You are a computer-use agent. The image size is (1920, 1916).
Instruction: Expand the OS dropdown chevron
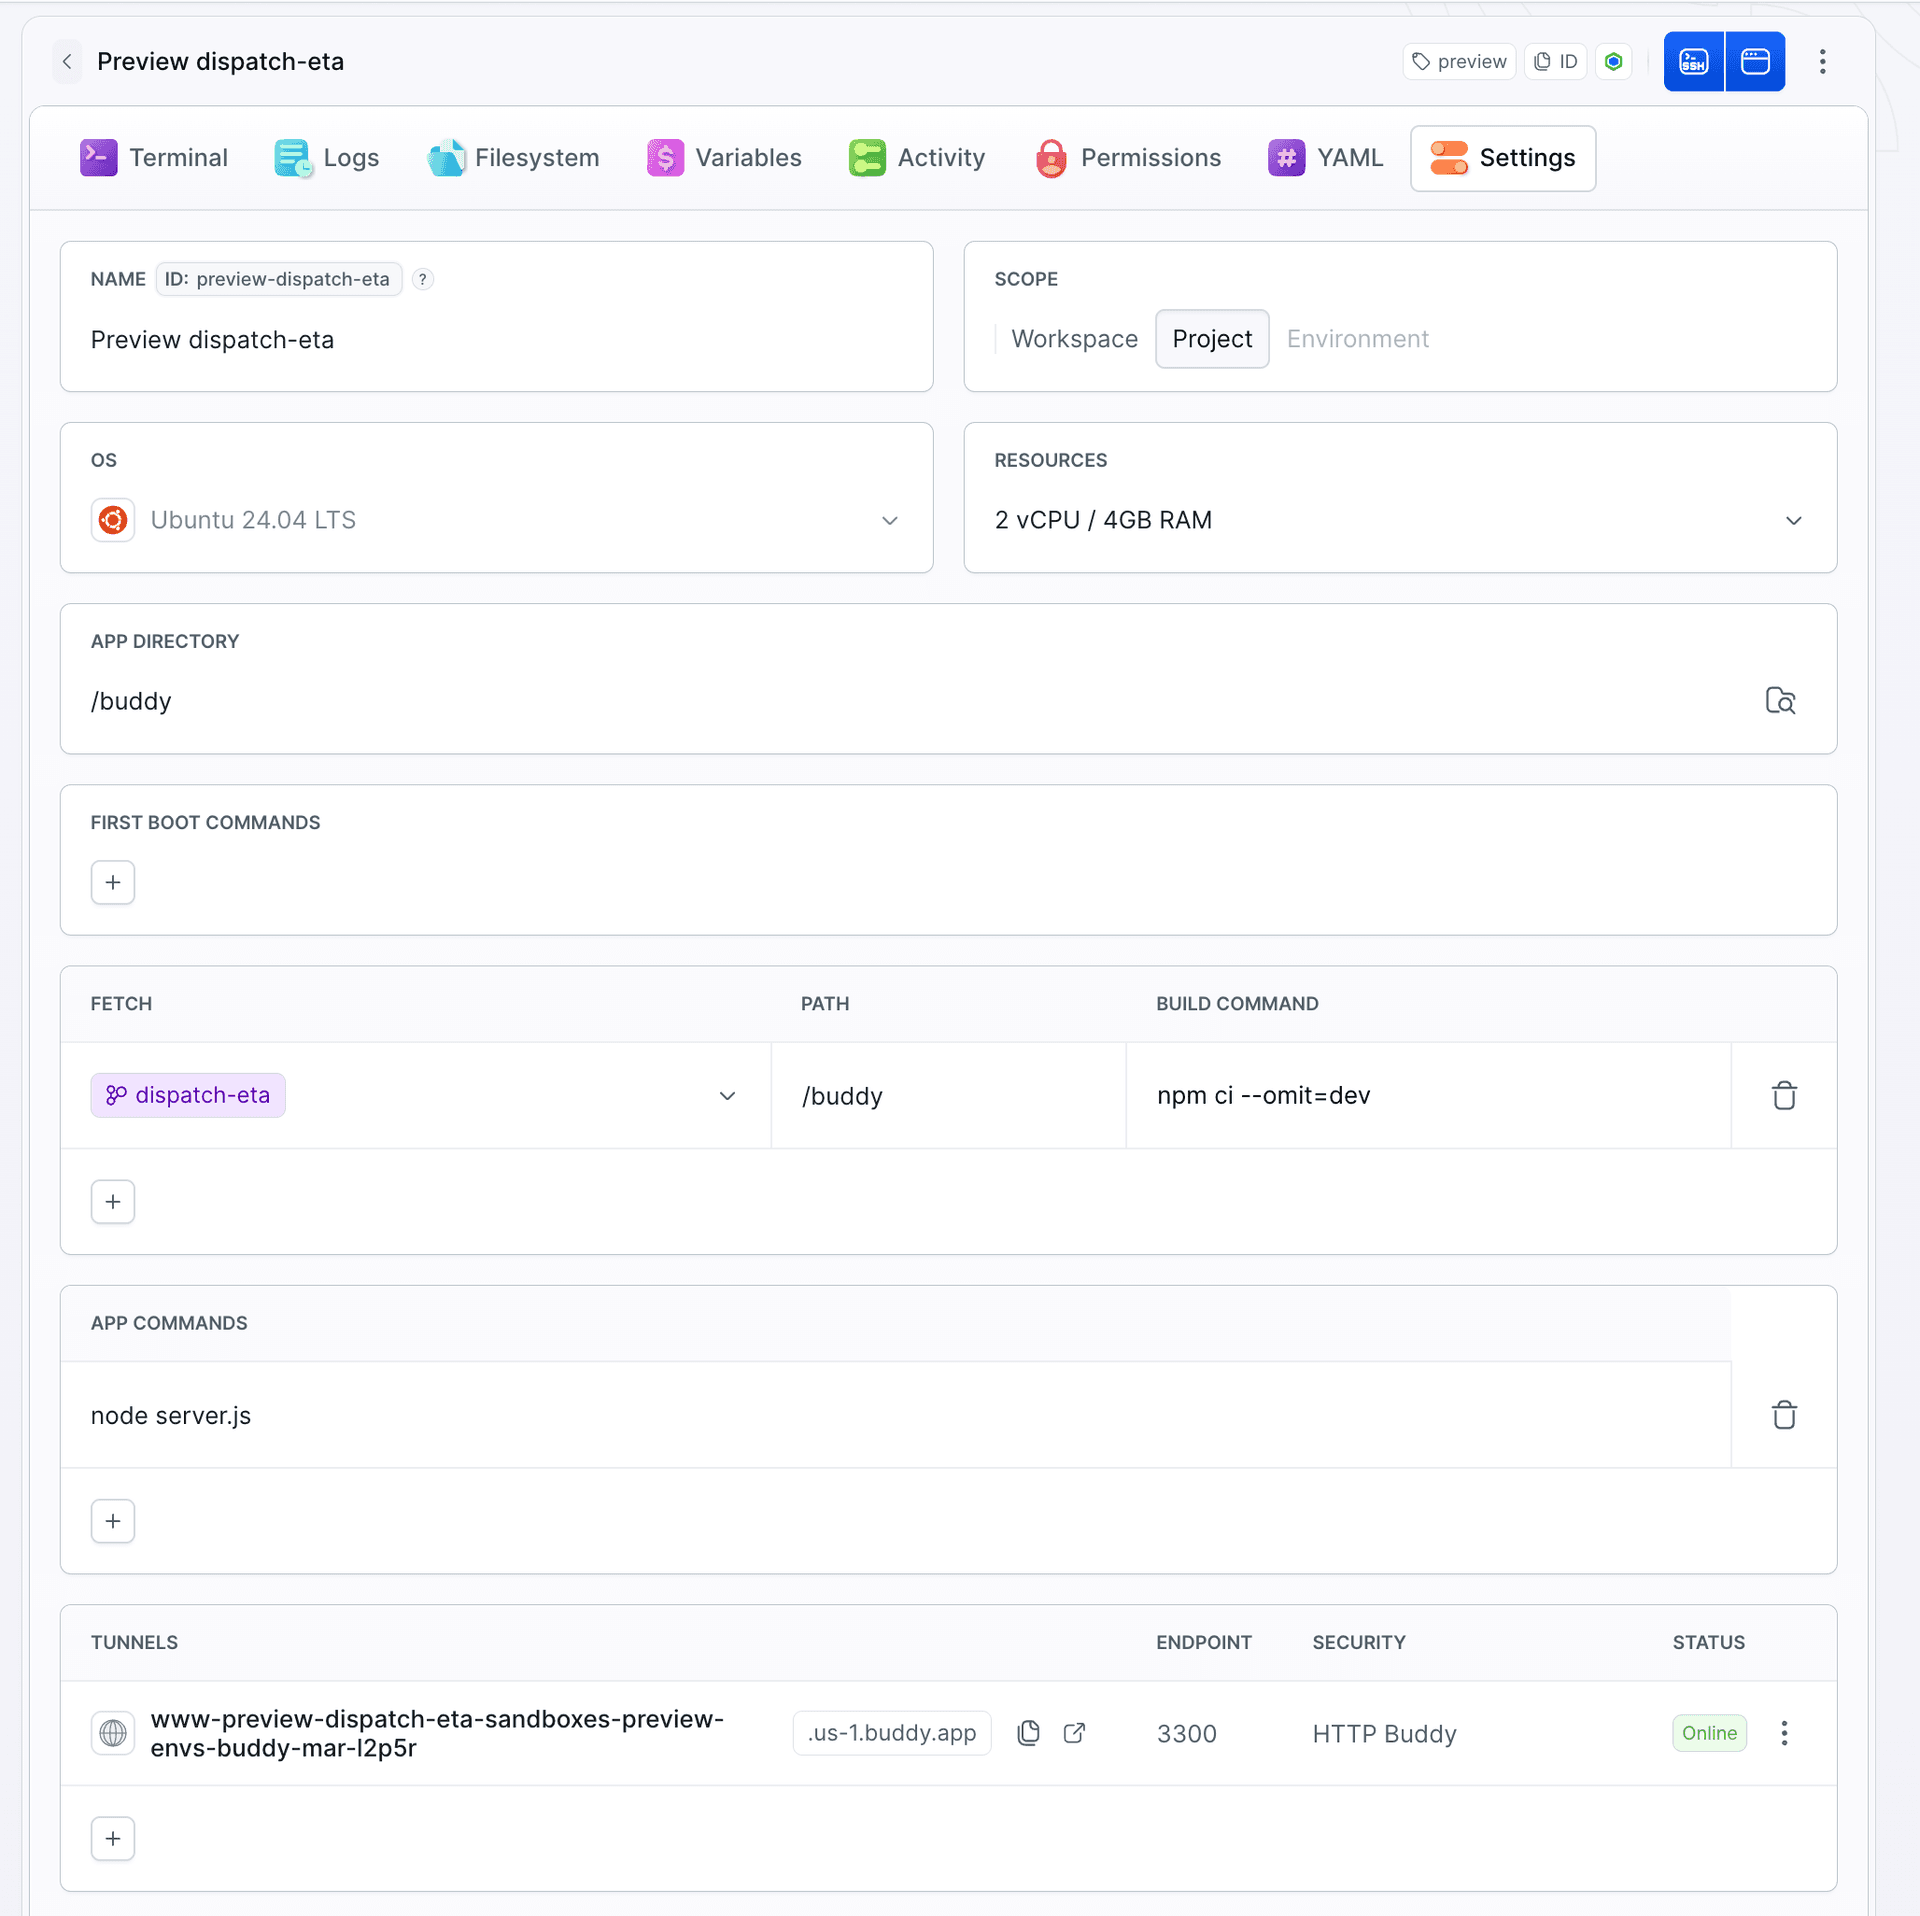point(889,521)
